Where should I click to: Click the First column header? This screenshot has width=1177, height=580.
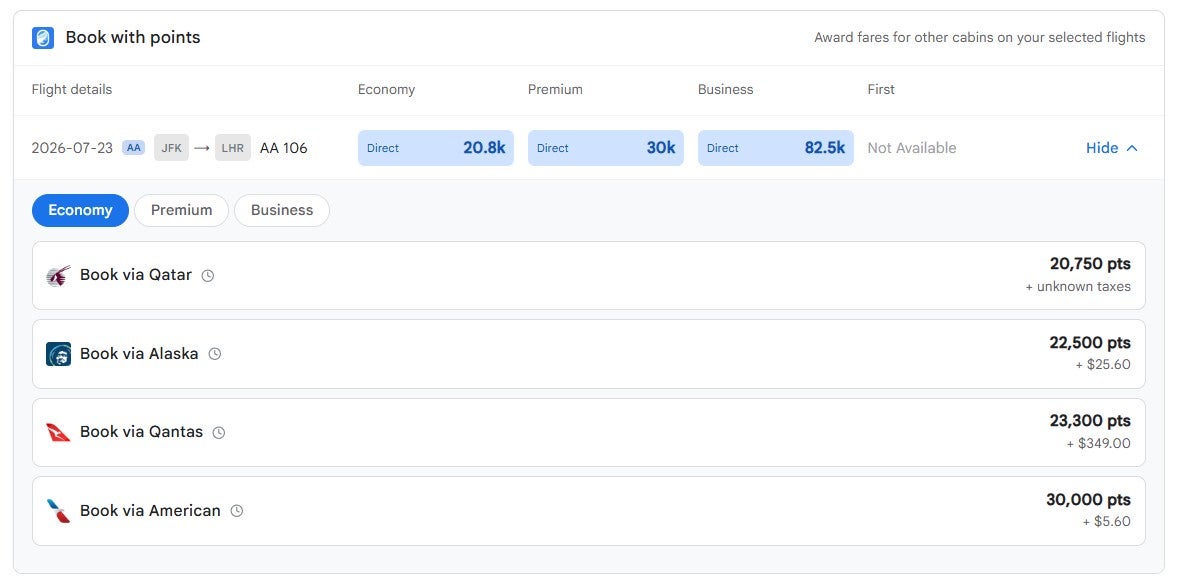pyautogui.click(x=881, y=89)
